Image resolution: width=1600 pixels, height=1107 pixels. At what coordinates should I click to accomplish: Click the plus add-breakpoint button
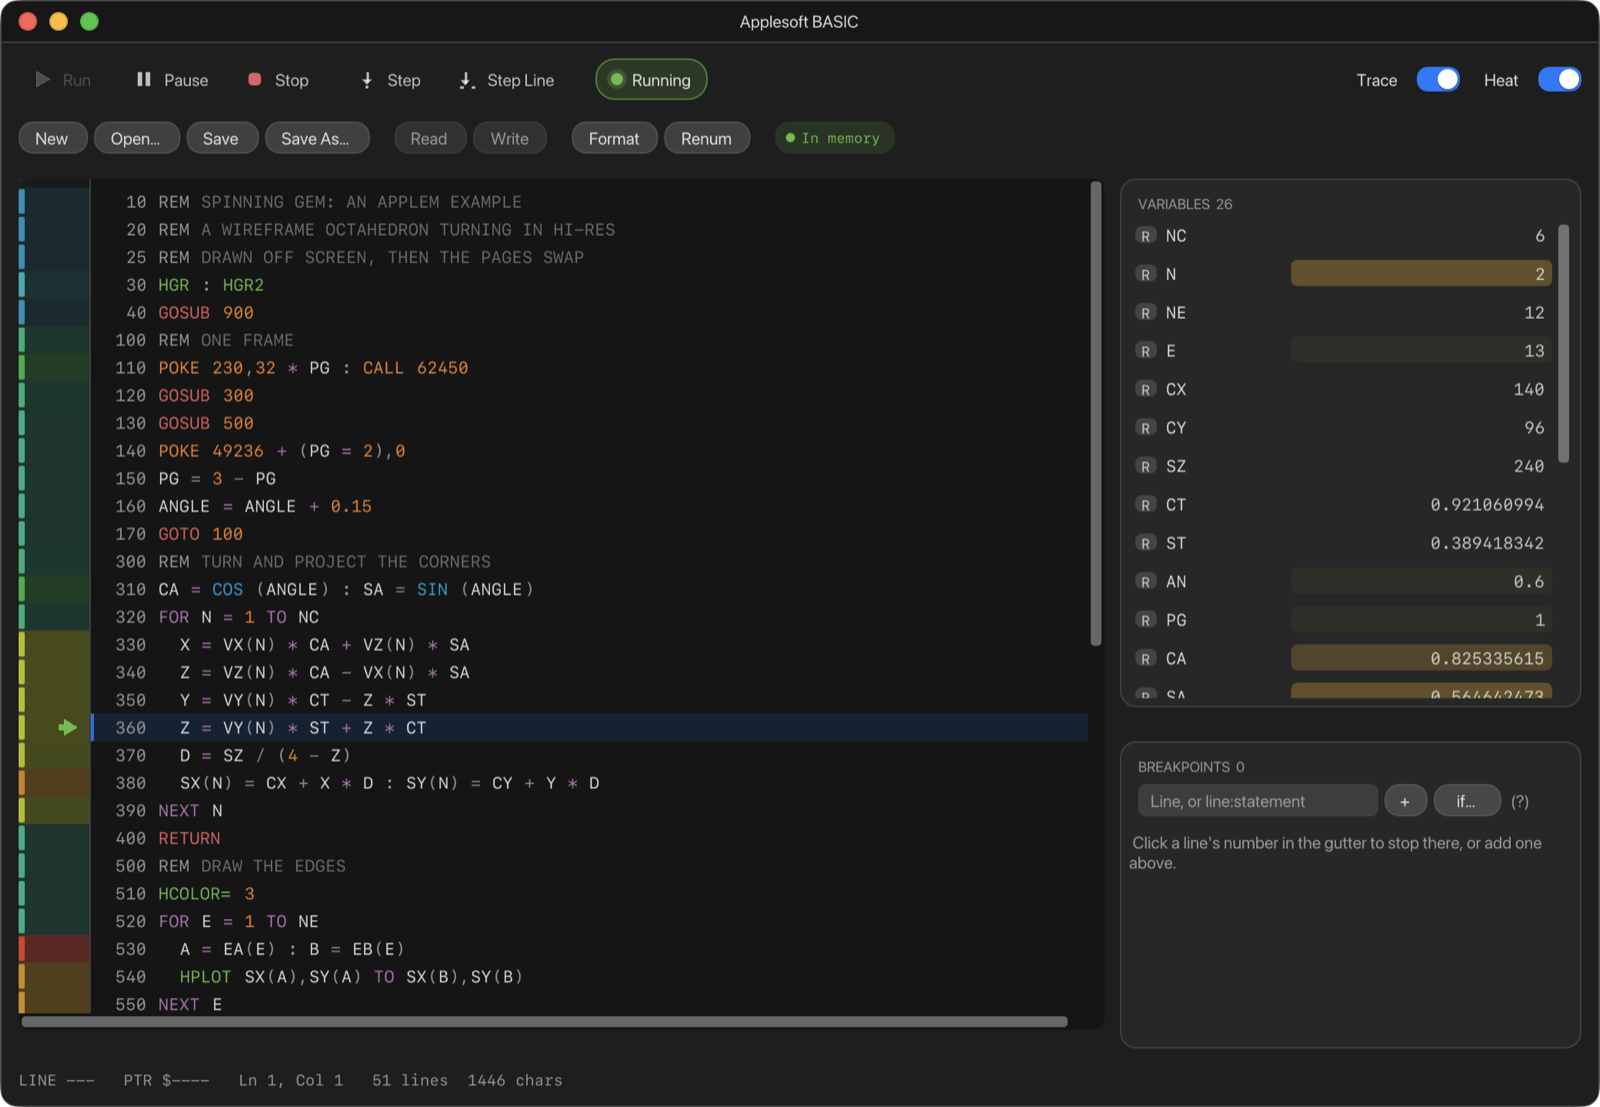pyautogui.click(x=1405, y=801)
